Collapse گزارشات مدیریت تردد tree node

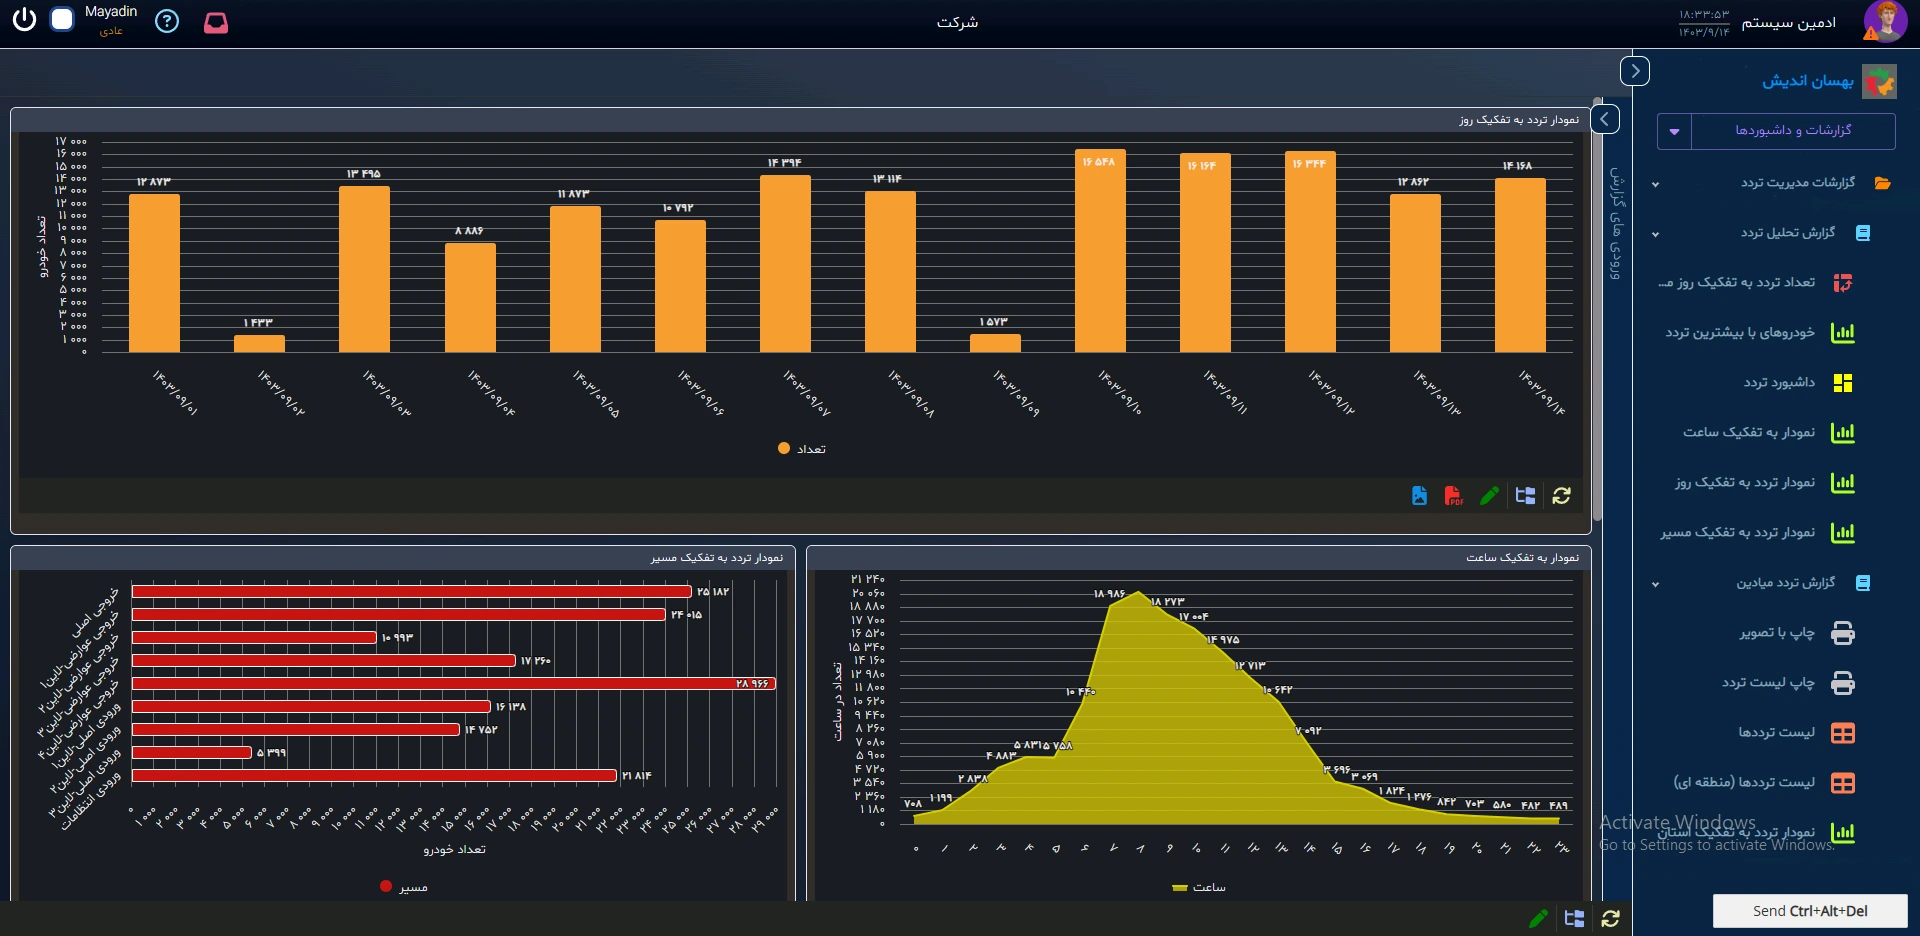(1655, 184)
